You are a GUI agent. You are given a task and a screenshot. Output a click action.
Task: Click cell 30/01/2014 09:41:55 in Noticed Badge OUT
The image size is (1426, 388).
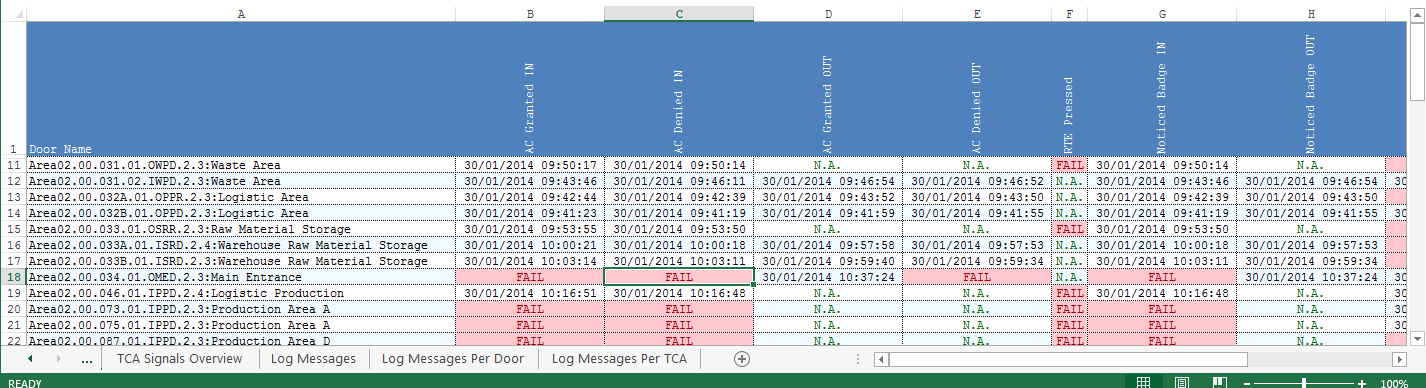pyautogui.click(x=1311, y=213)
